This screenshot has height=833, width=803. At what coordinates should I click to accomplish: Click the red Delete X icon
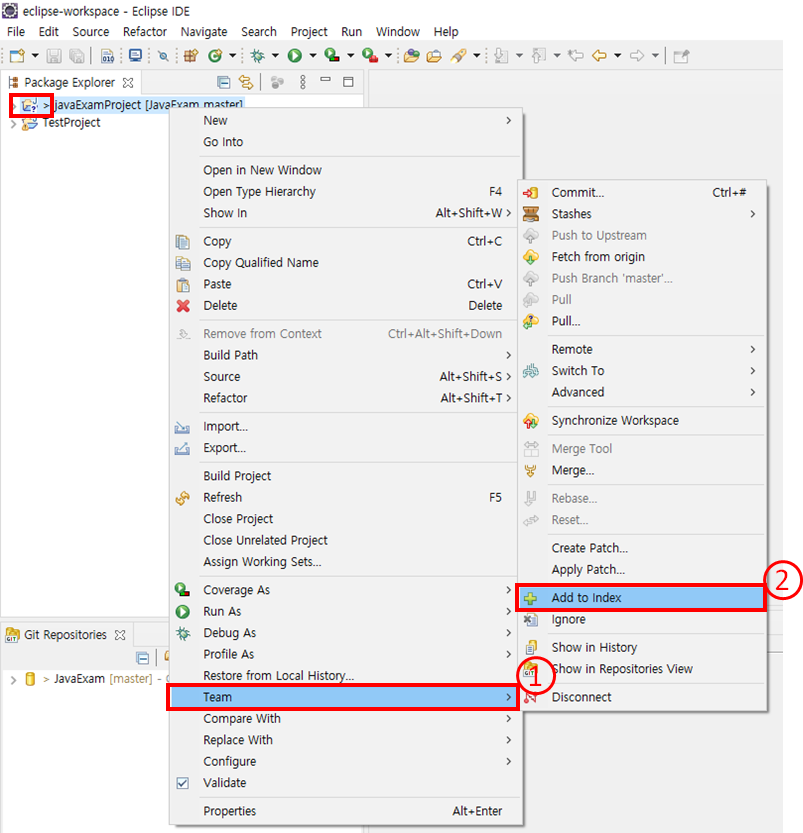click(183, 306)
